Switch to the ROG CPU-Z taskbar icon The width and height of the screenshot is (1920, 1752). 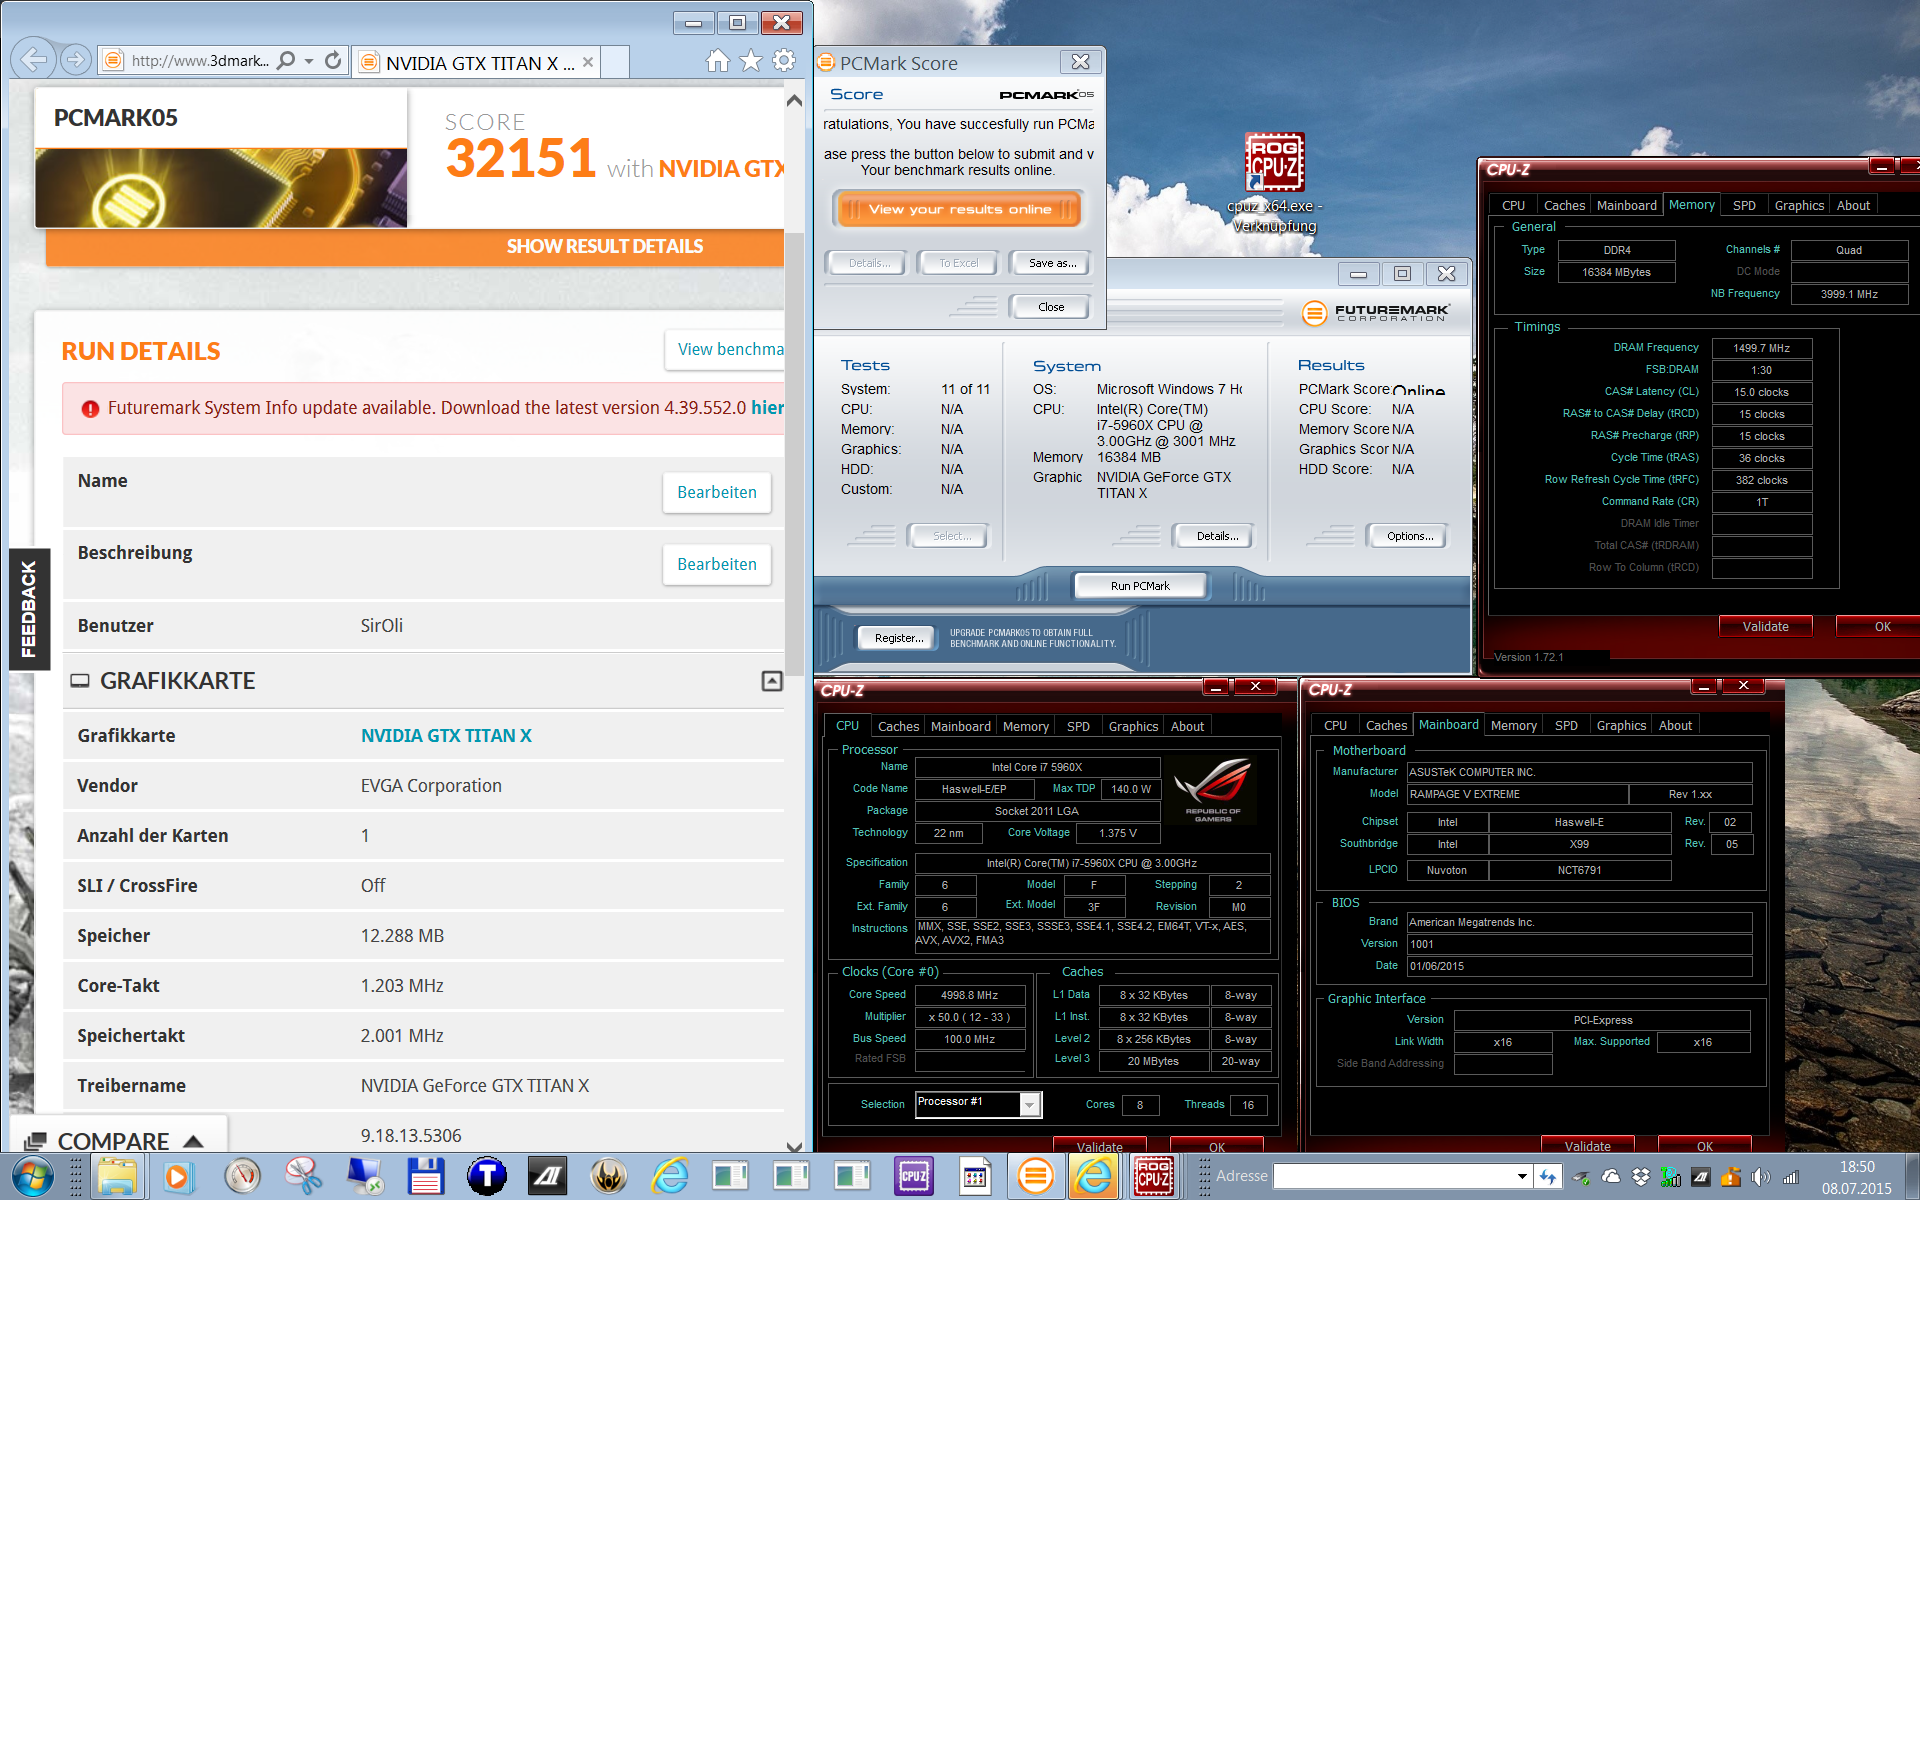(x=1153, y=1176)
